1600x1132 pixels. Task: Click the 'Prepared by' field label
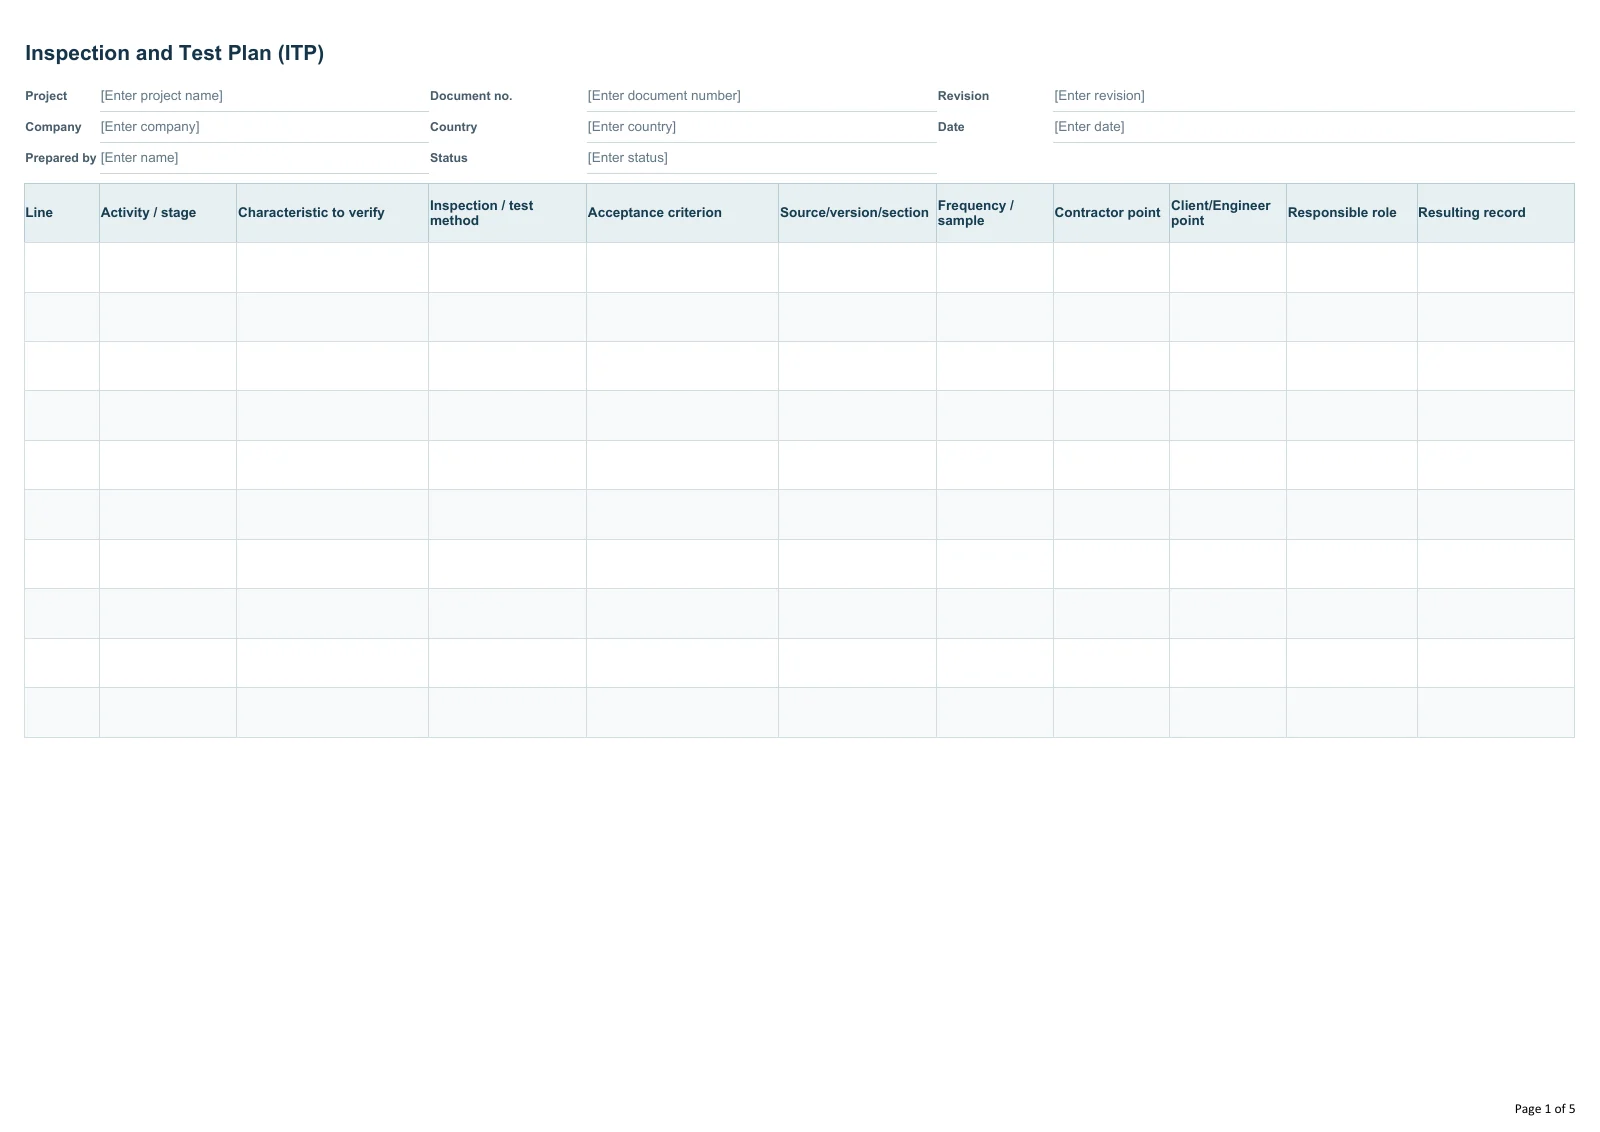point(61,158)
